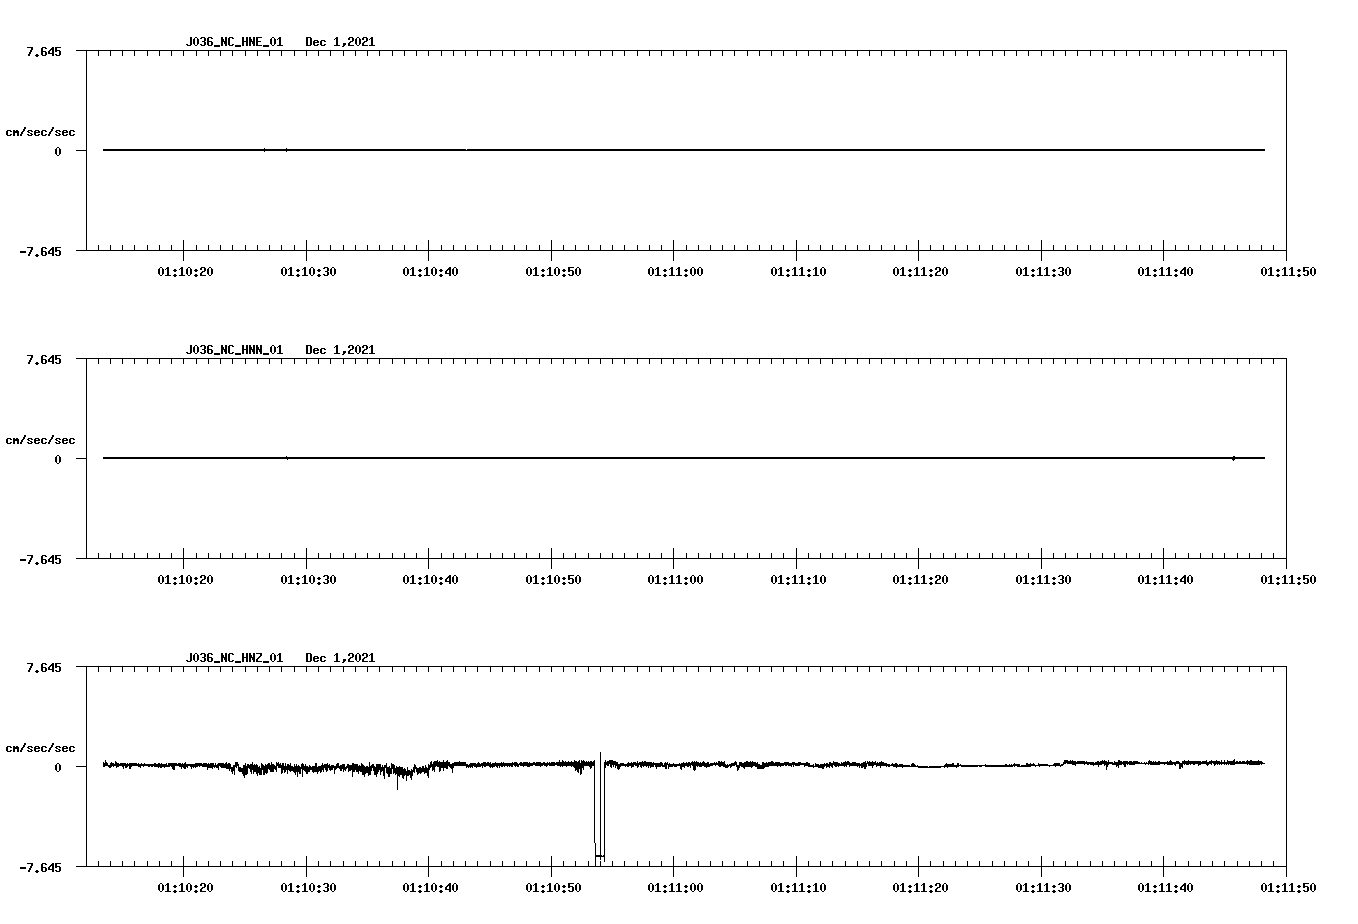This screenshot has width=1358, height=924.
Task: Click the cm/sec/sec unit label of the HNN plot
Action: (x=40, y=440)
